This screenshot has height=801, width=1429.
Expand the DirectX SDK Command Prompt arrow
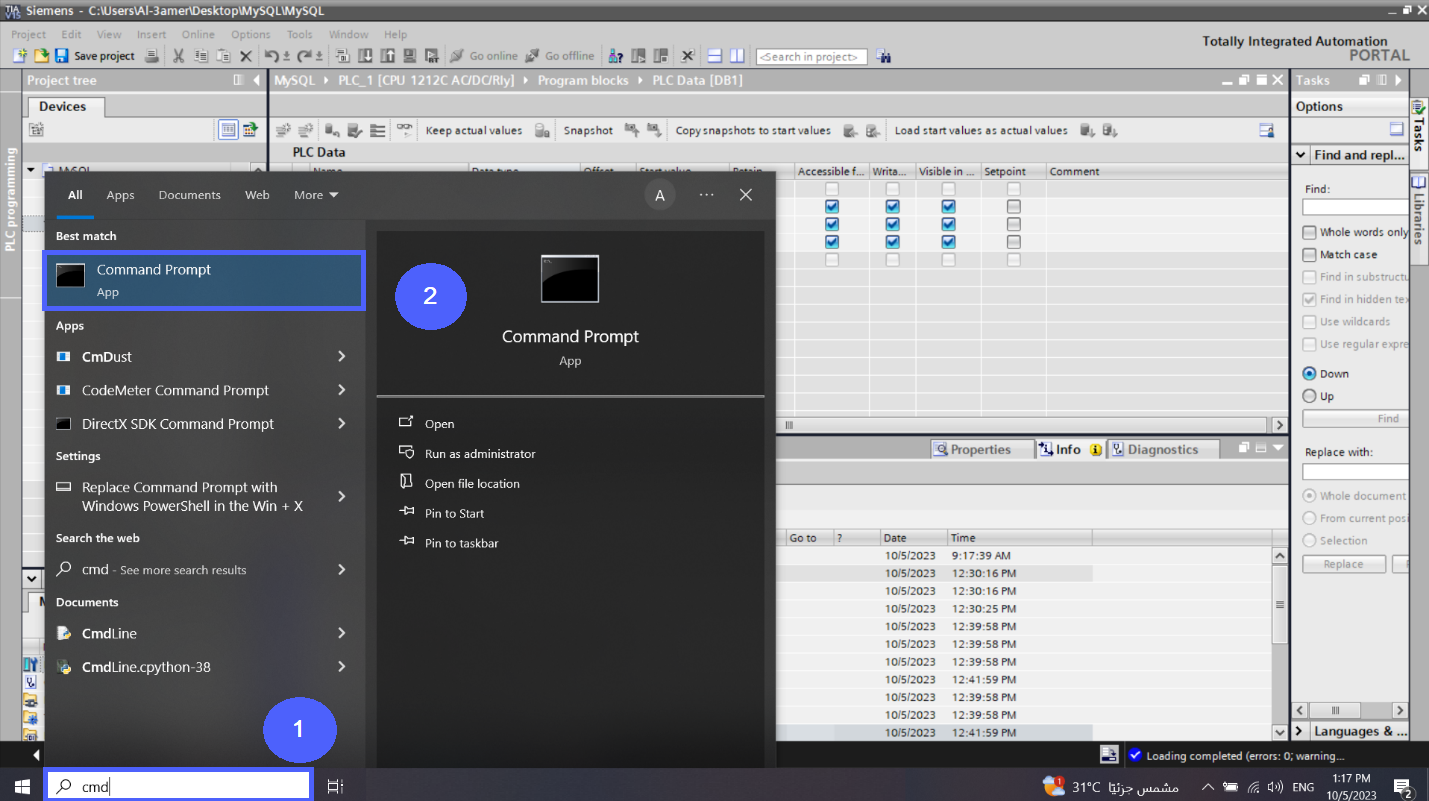pyautogui.click(x=342, y=424)
